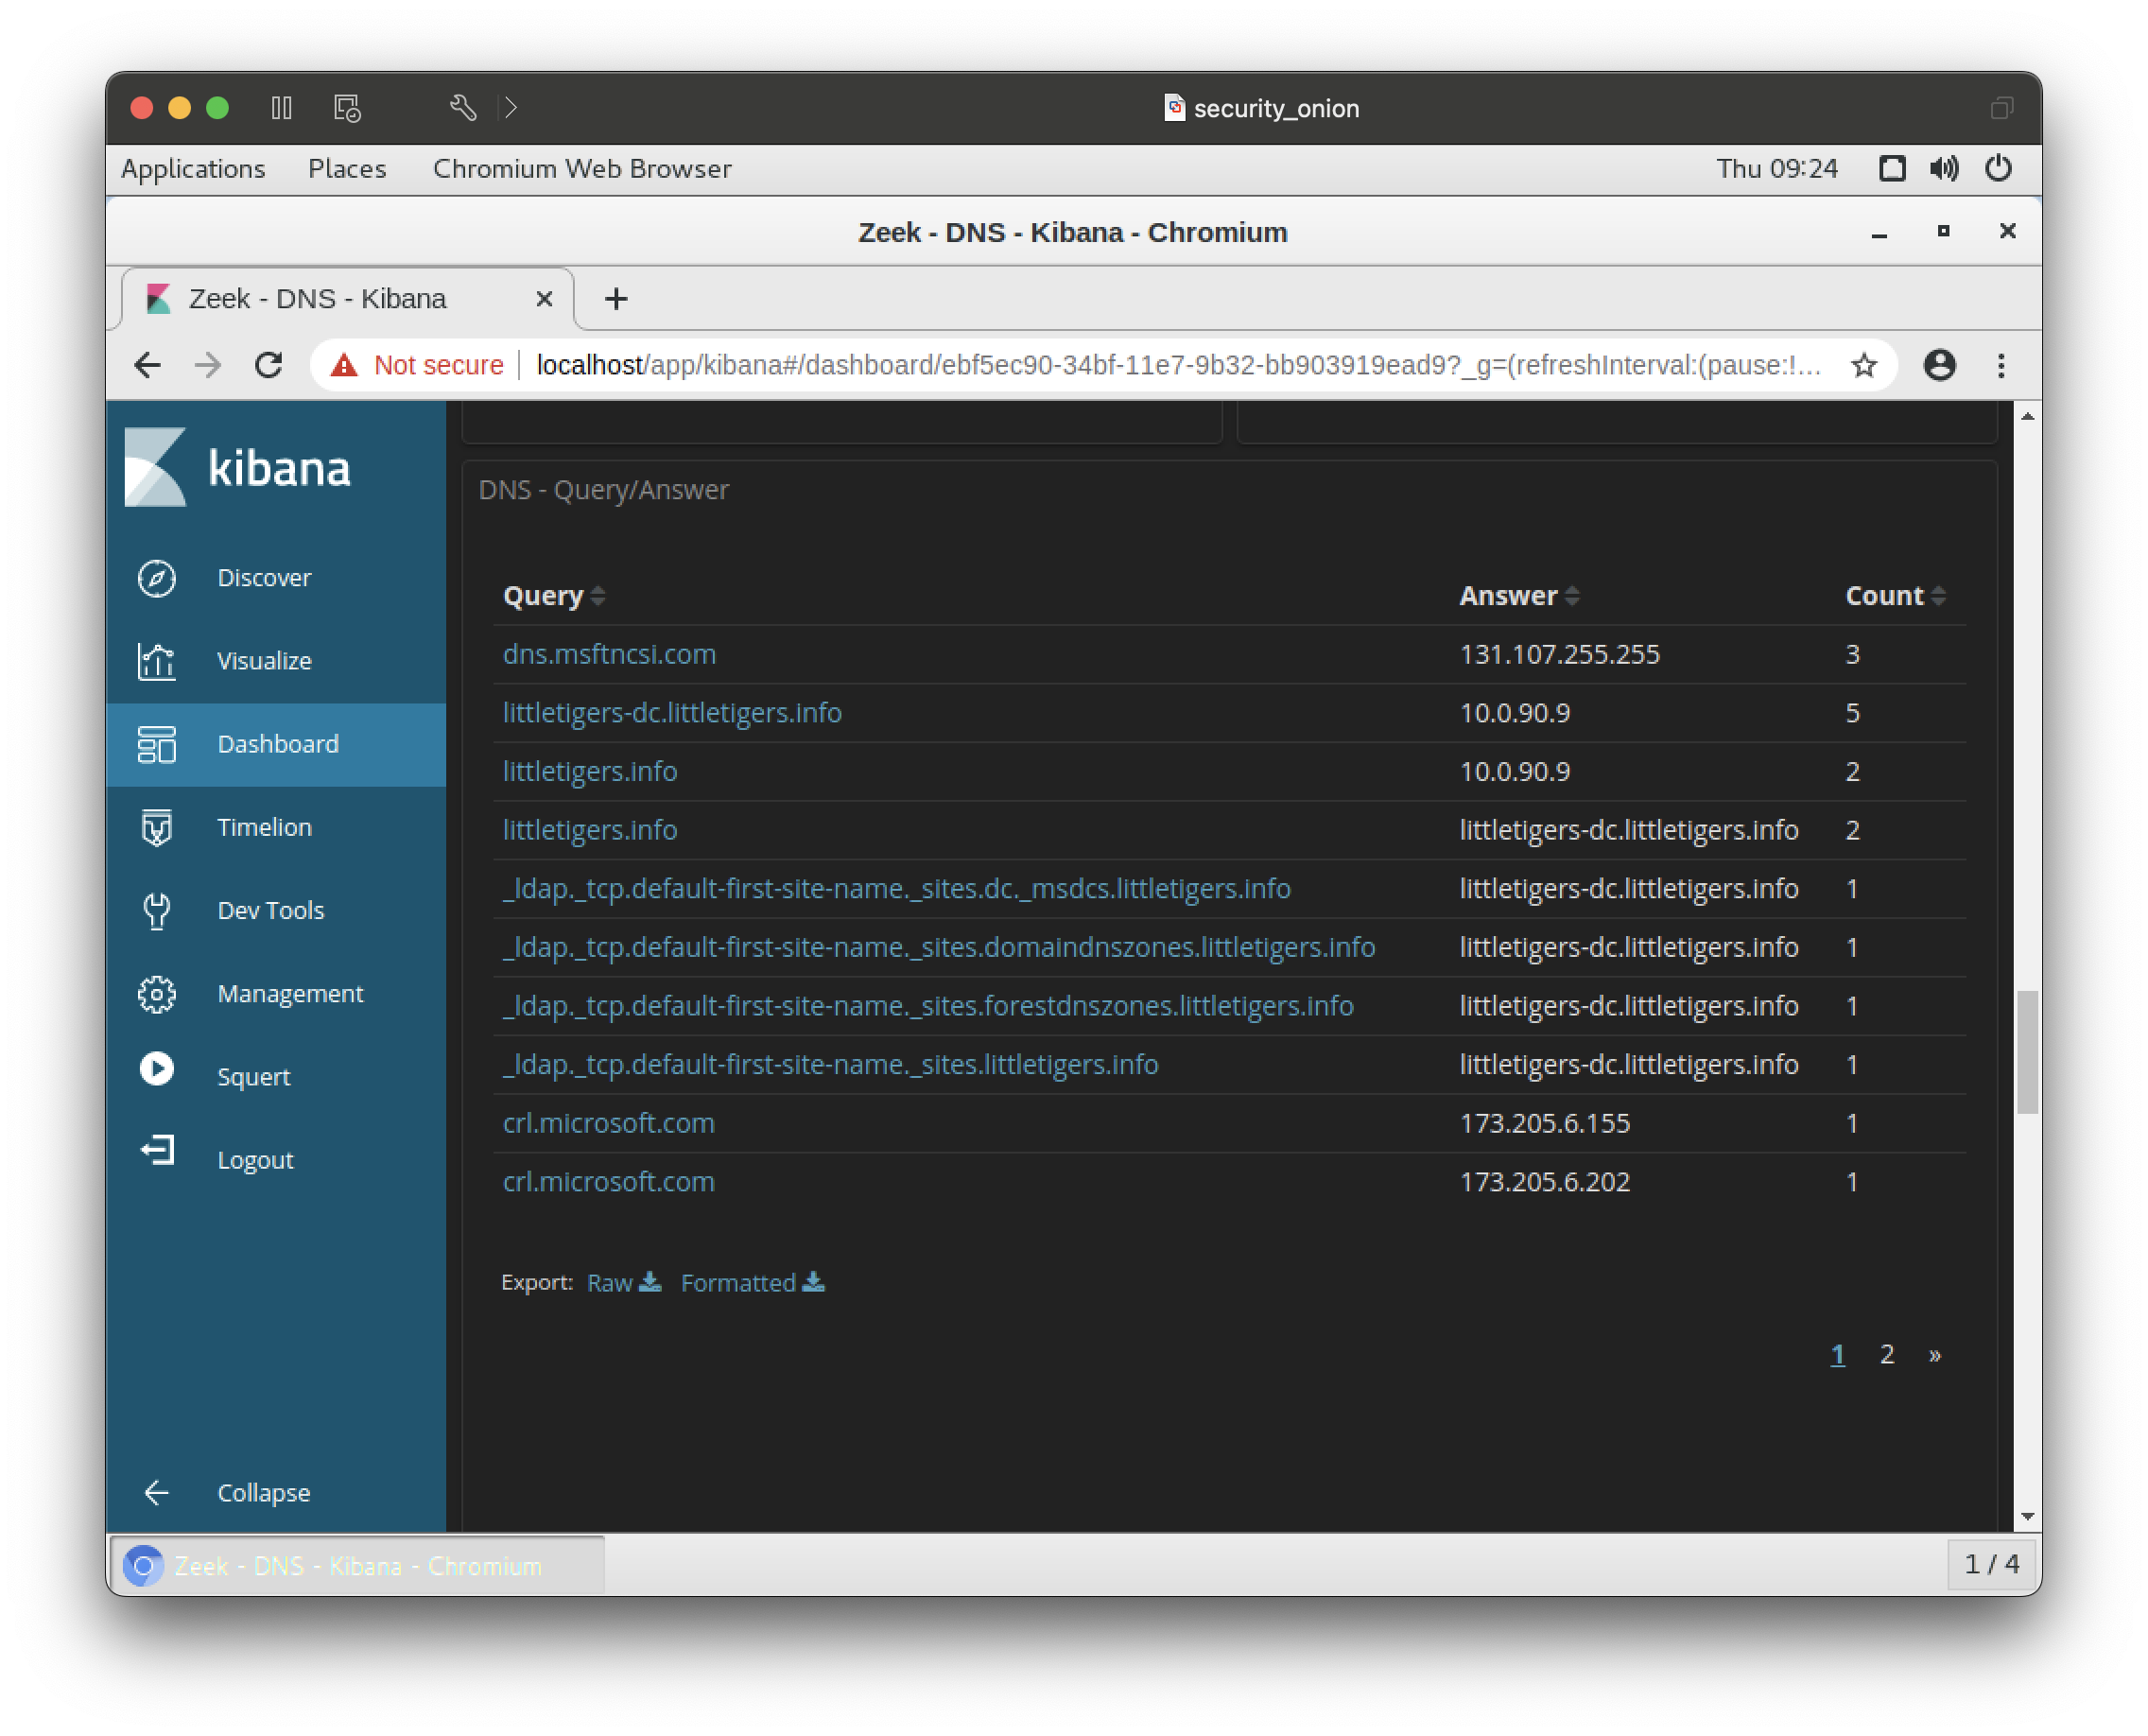Click the domaindnszones.littletigers.info query
Screen dimensions: 2148x1736
938,948
